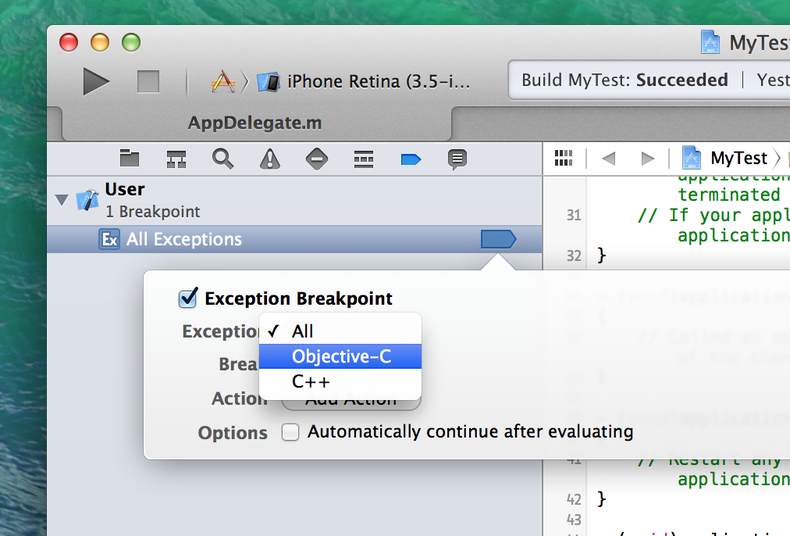The width and height of the screenshot is (790, 536).
Task: Show the Log navigator speech bubble
Action: (457, 159)
